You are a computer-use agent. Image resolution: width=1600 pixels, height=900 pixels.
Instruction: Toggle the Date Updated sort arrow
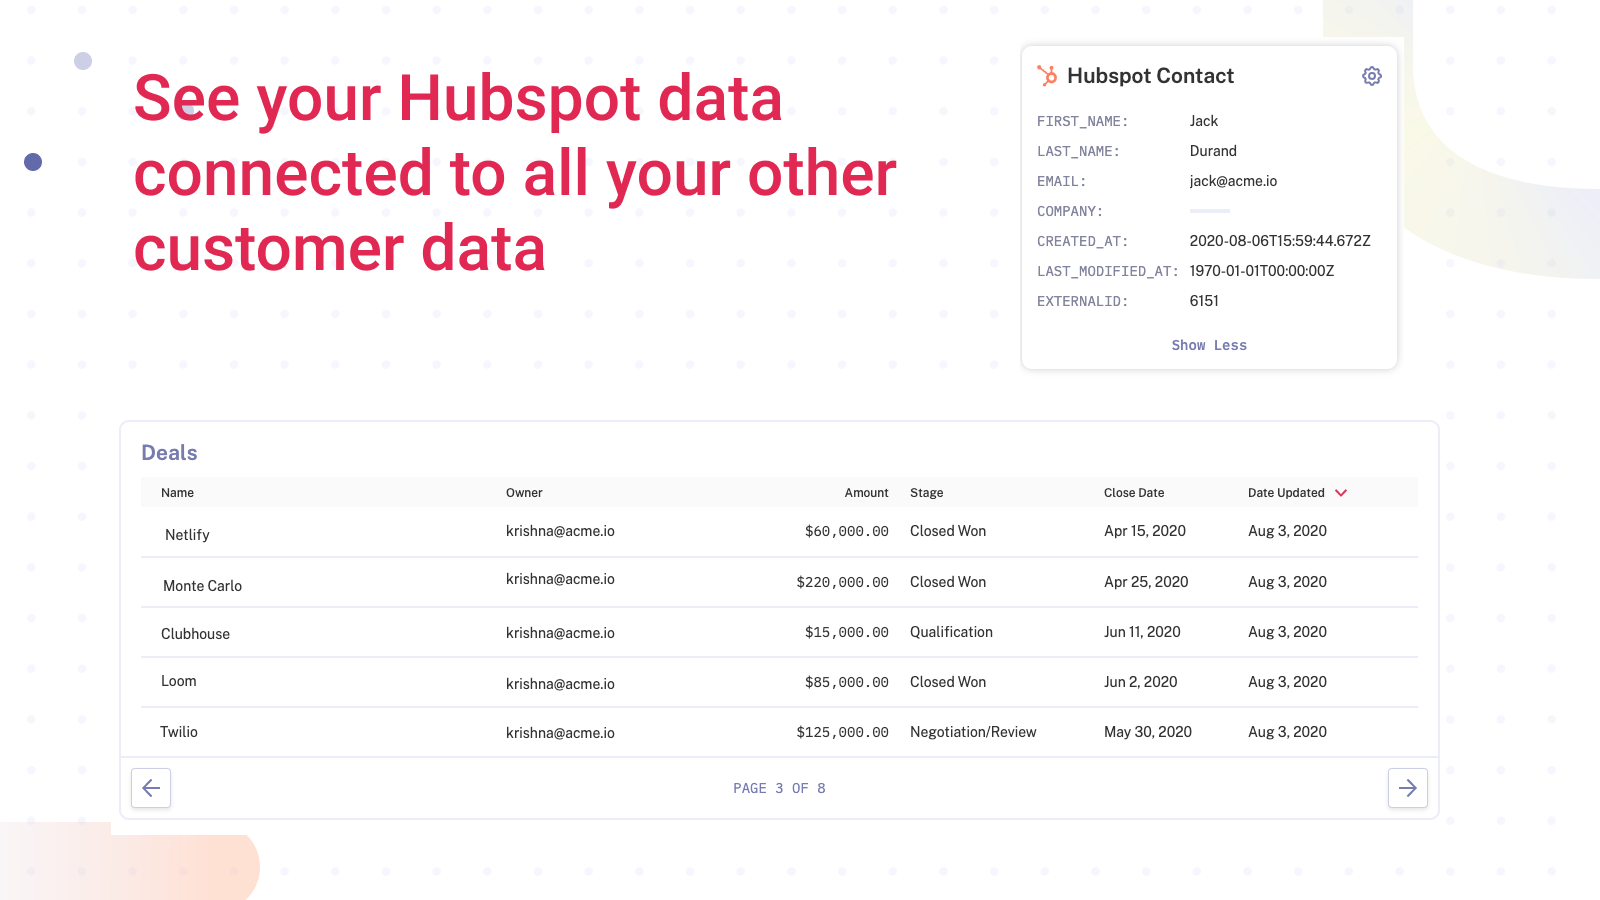click(1341, 493)
